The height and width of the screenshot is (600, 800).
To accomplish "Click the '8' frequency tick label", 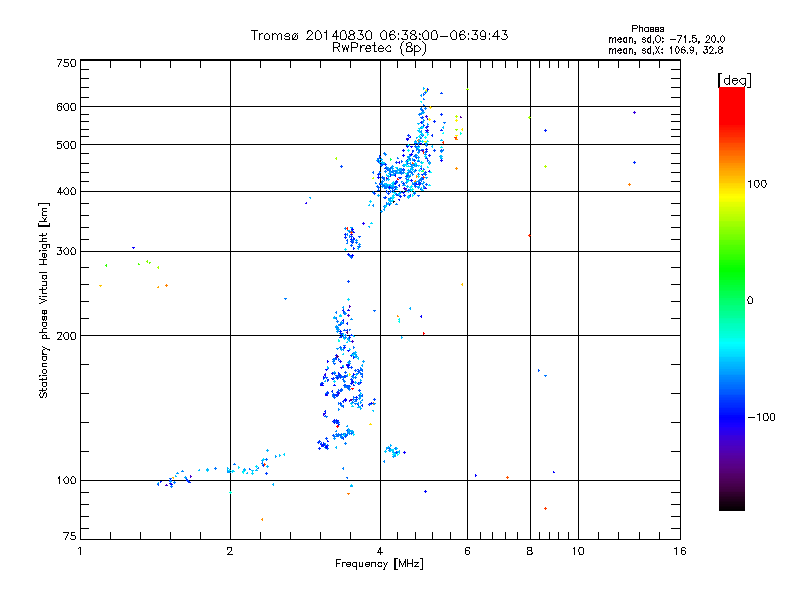I will click(x=530, y=551).
